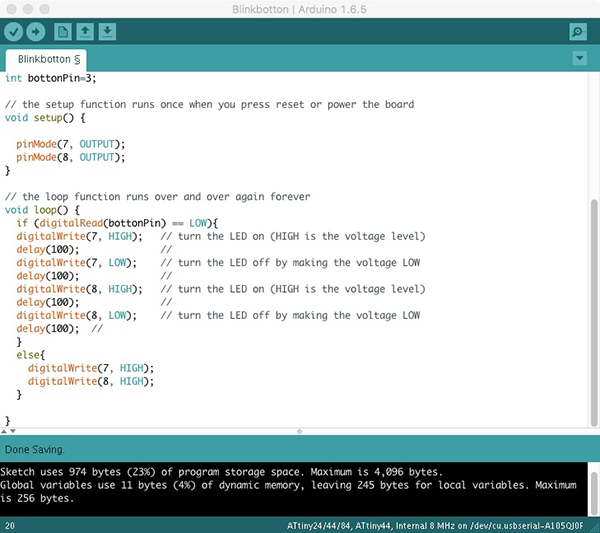Click 'Sketch uses 974 bytes' console line

pos(221,472)
